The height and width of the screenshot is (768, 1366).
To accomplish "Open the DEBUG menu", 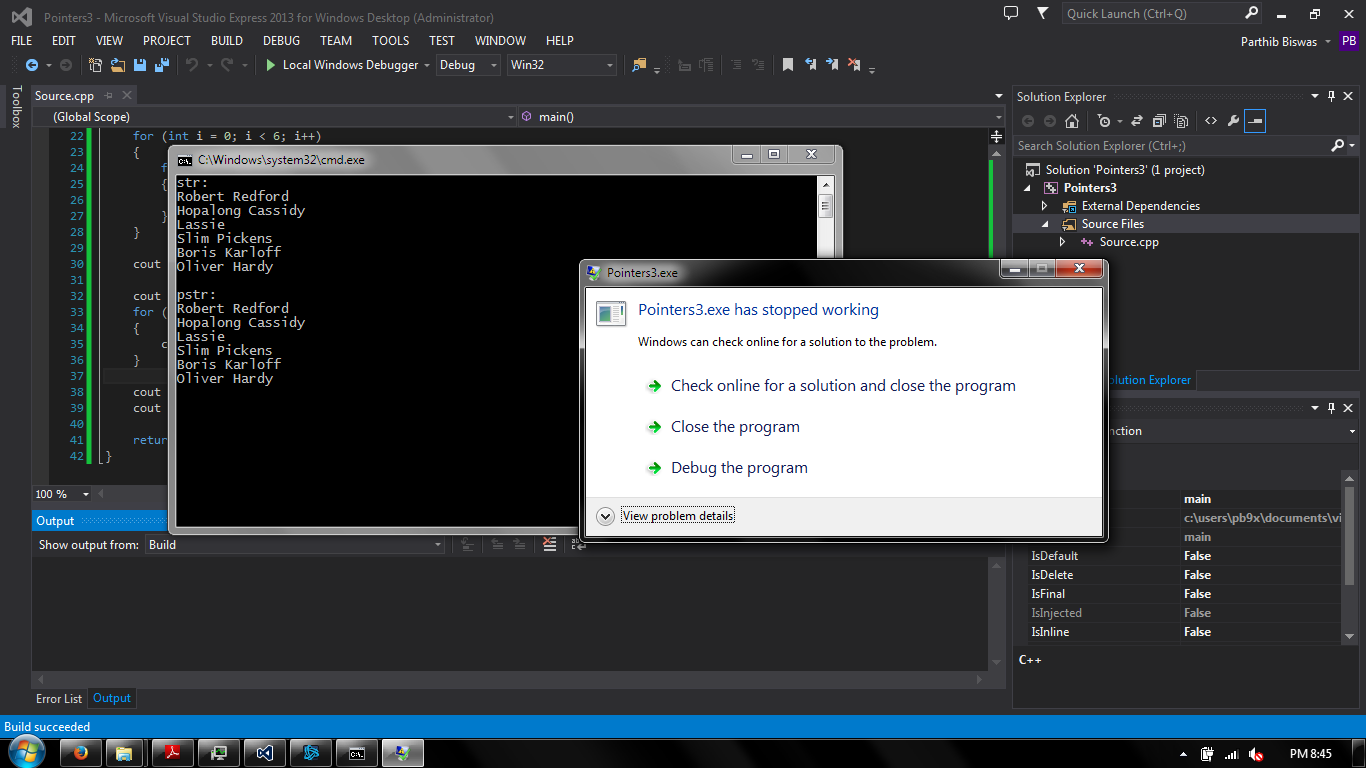I will (281, 41).
